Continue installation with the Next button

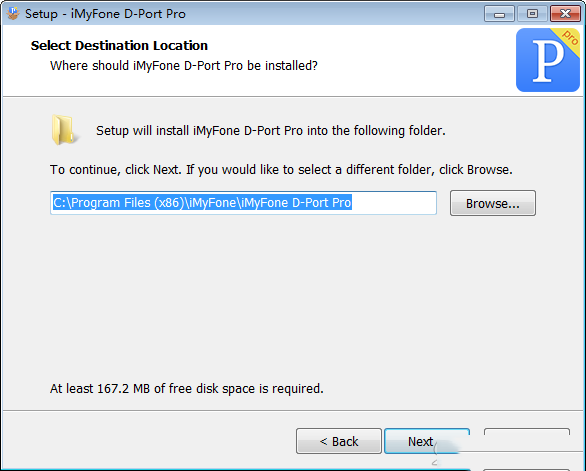click(427, 441)
